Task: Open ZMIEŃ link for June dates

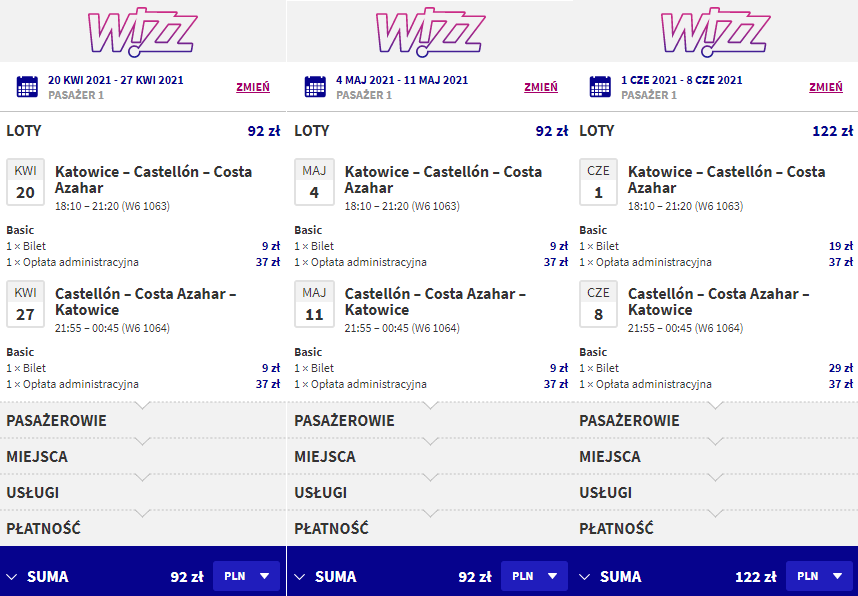Action: tap(826, 87)
